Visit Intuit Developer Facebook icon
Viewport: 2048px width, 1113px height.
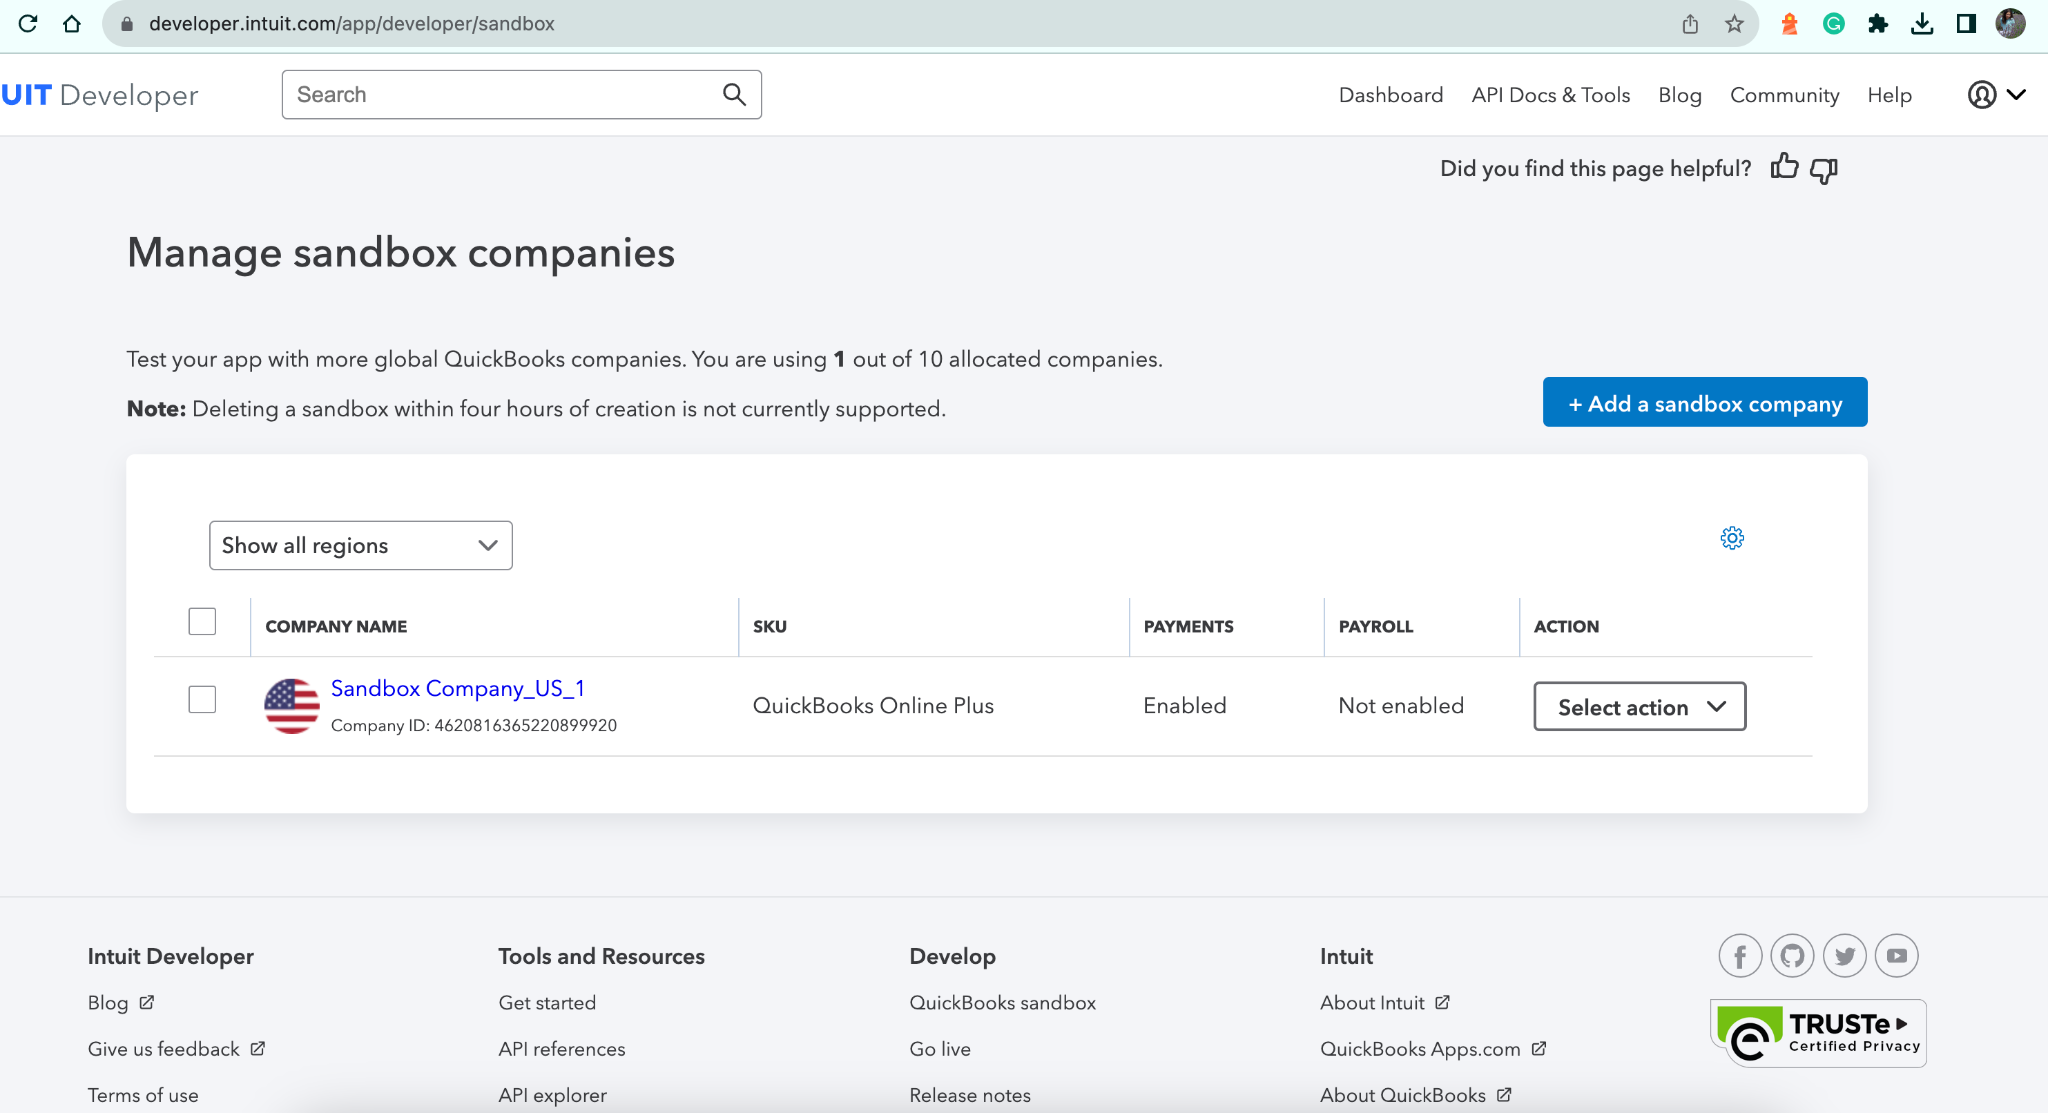click(1740, 956)
